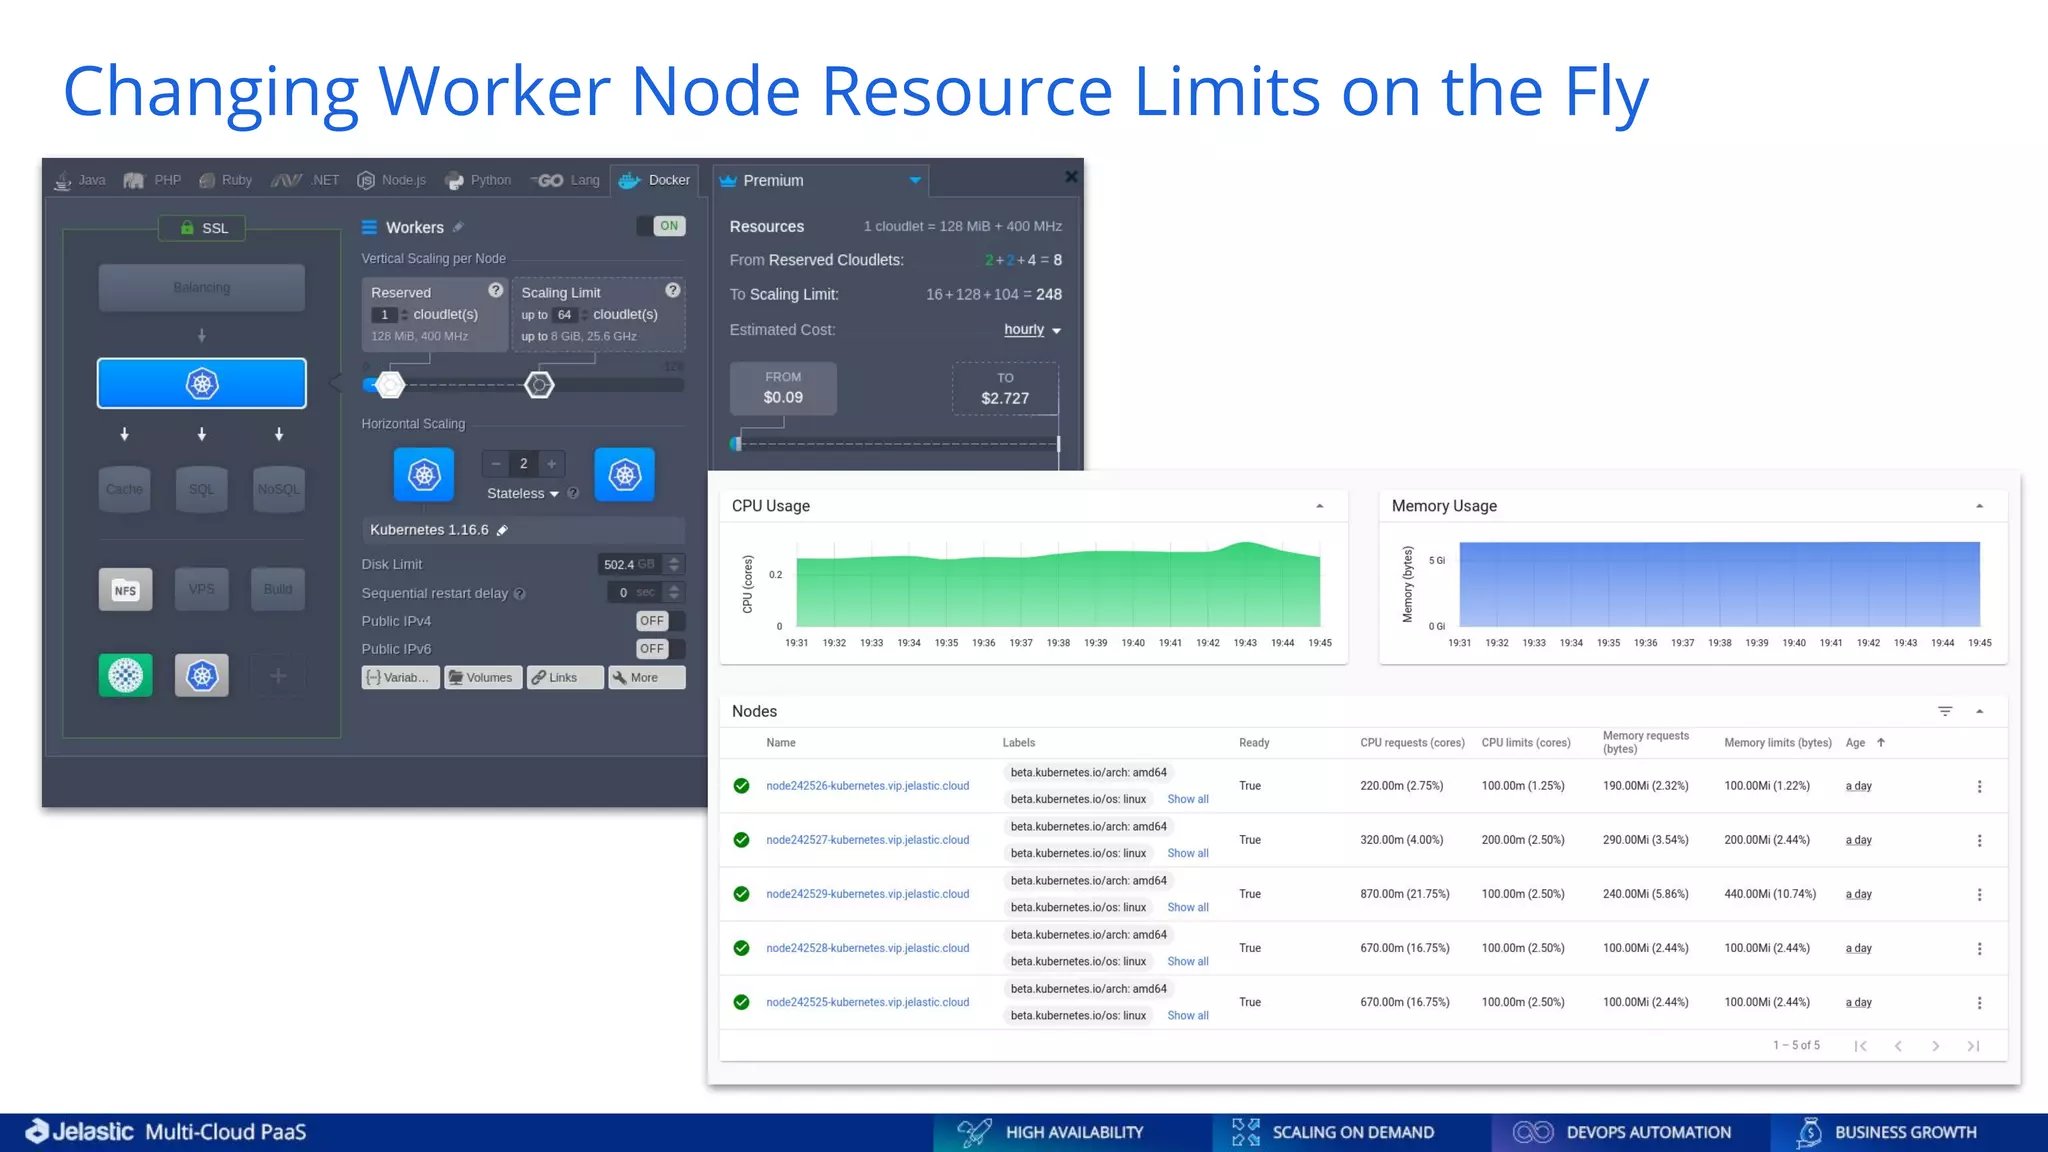Image resolution: width=2048 pixels, height=1152 pixels.
Task: Open the Volumes button
Action: tap(483, 678)
